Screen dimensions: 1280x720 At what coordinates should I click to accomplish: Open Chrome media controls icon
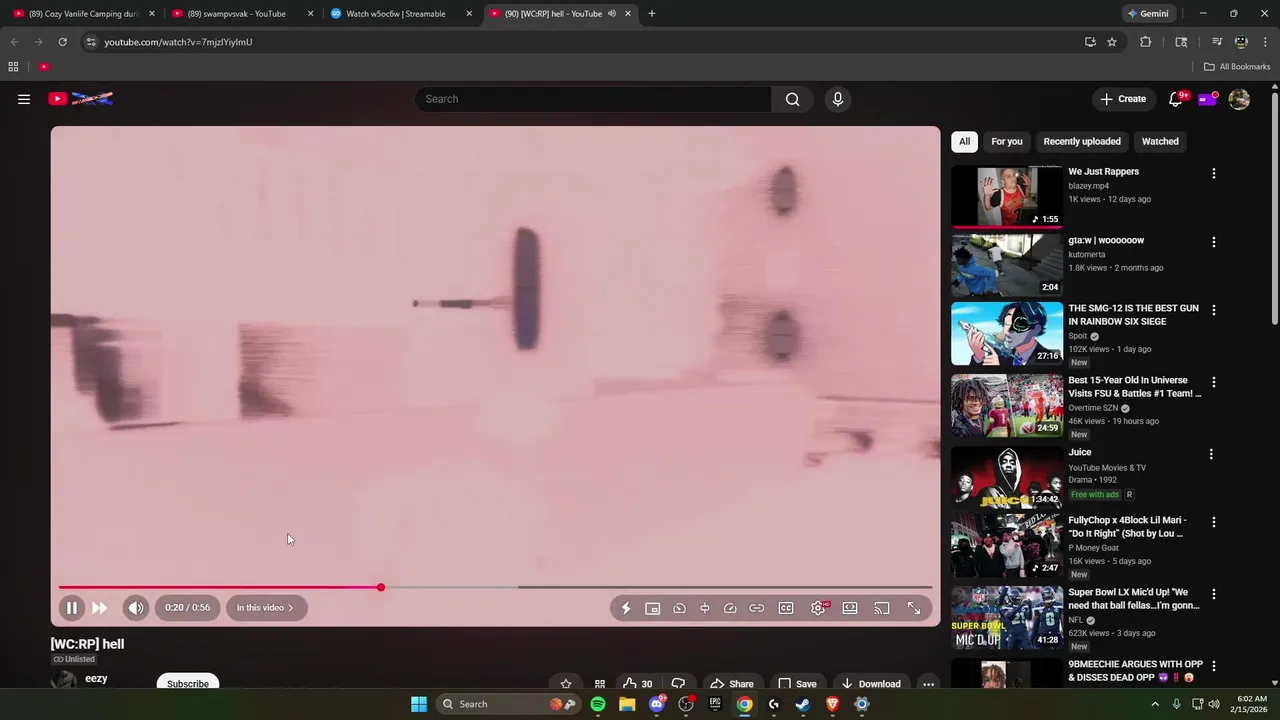[x=1217, y=42]
